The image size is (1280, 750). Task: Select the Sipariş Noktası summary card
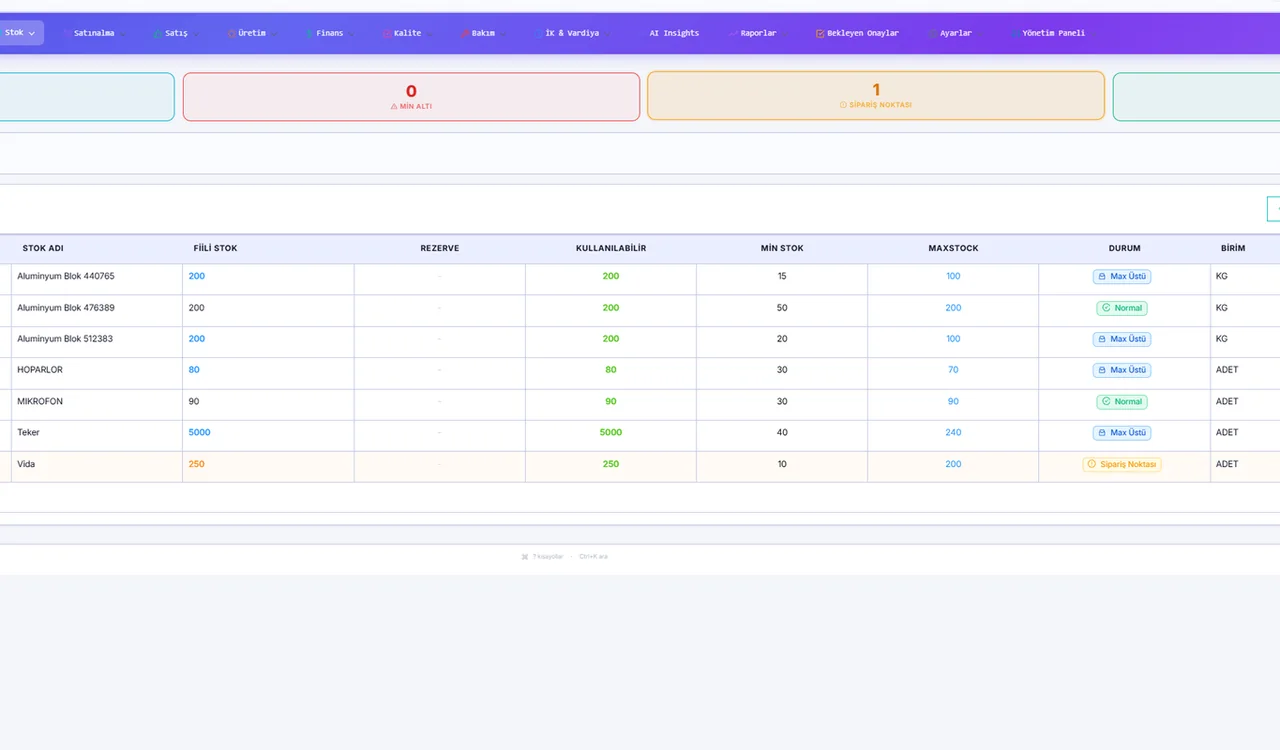click(x=876, y=96)
